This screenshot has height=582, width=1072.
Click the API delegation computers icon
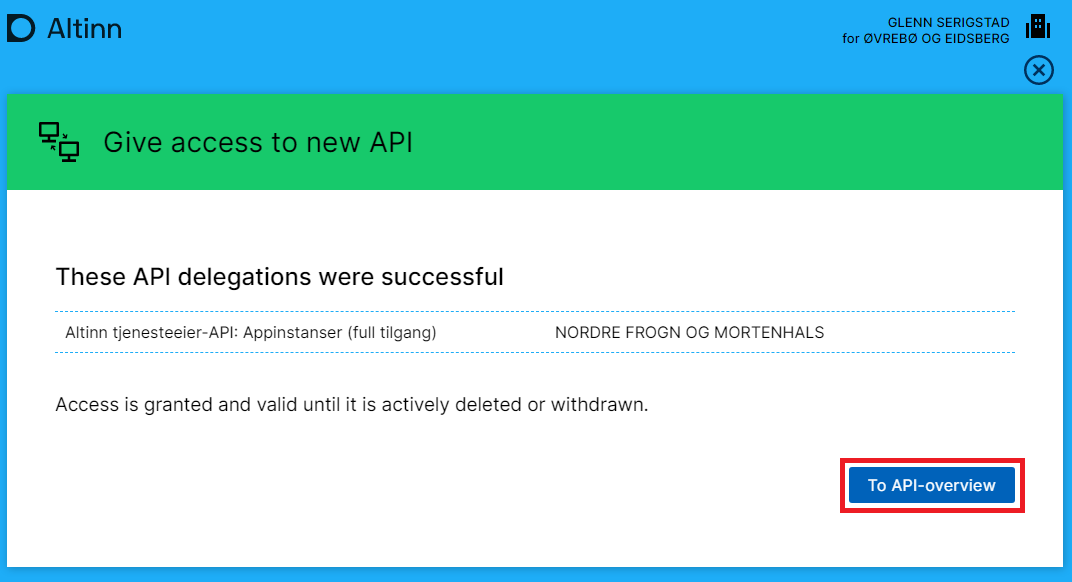(x=59, y=142)
